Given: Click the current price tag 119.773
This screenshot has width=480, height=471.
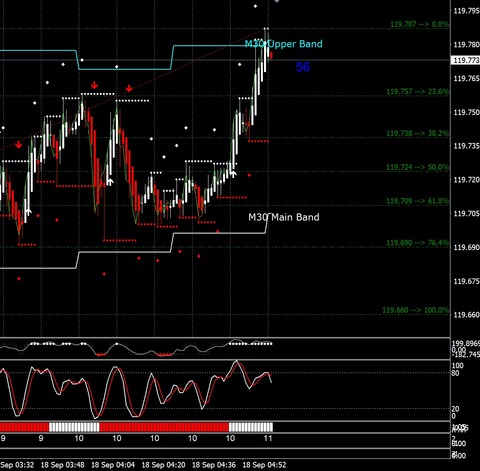Looking at the screenshot, I should coord(466,60).
